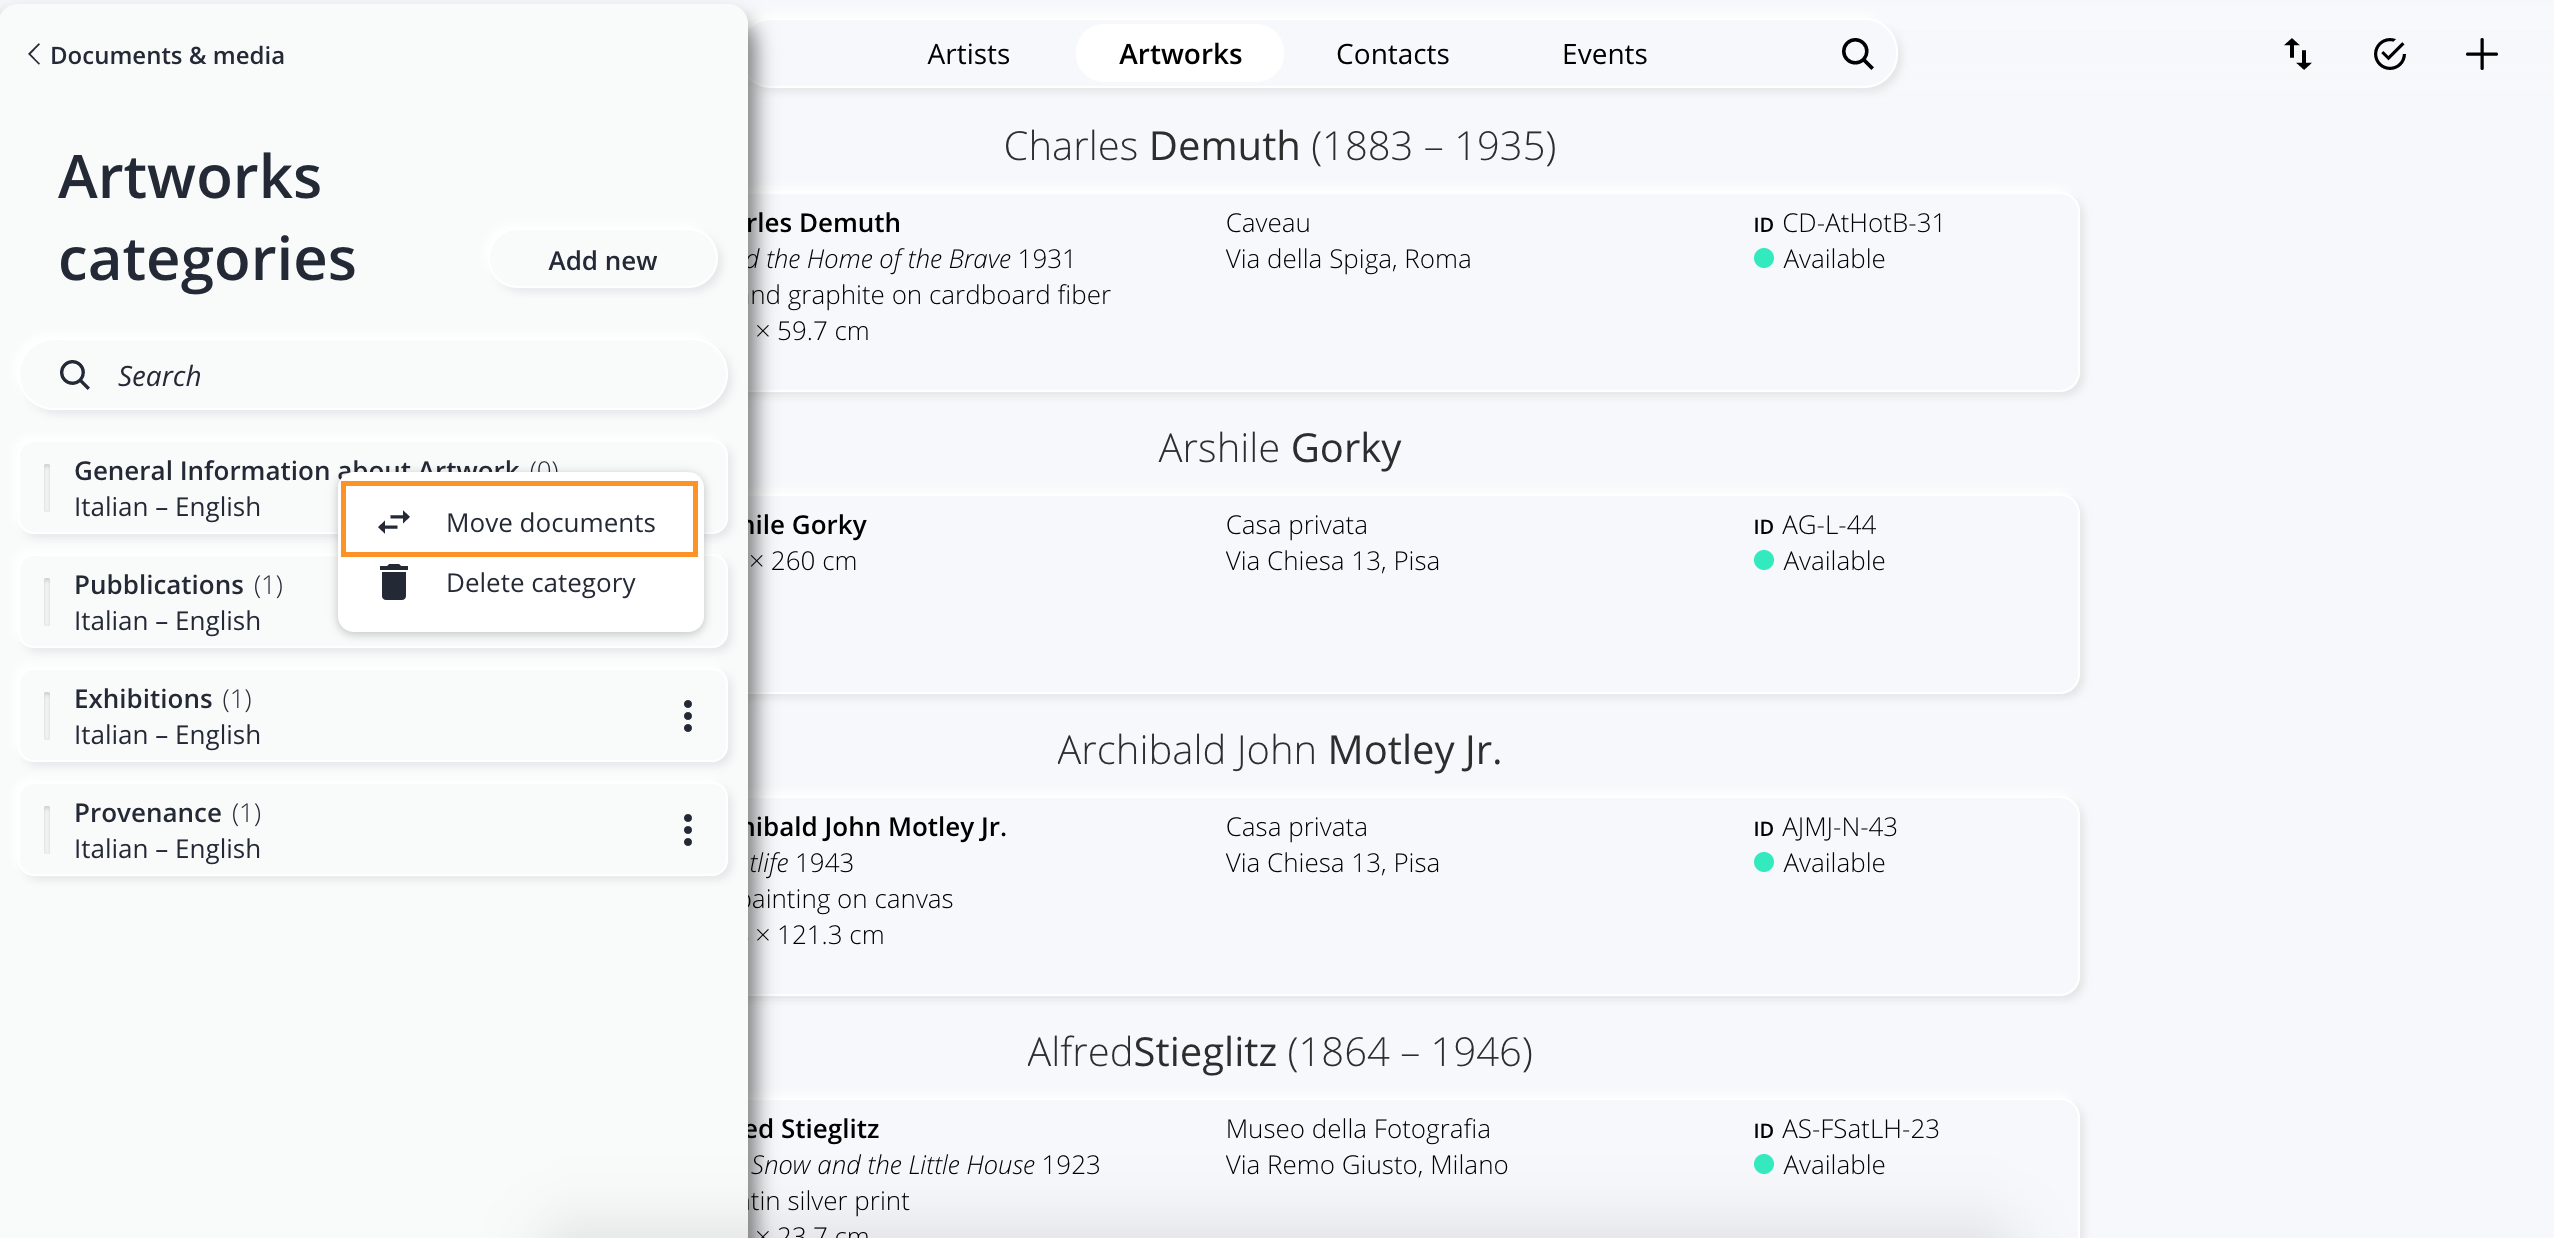Screen dimensions: 2554x1238
Task: Click Via della Spiga, Roma location text
Action: click(x=1348, y=259)
